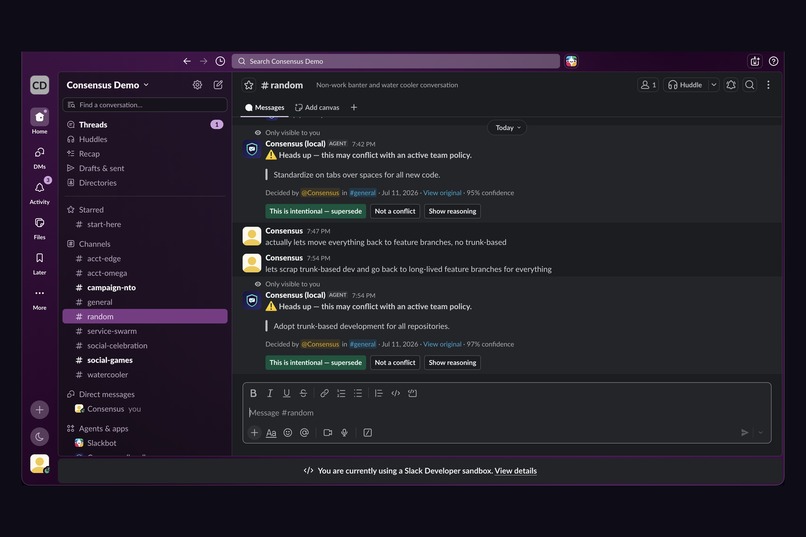Toggle the Aa formatting toolbar
This screenshot has width=806, height=537.
271,433
